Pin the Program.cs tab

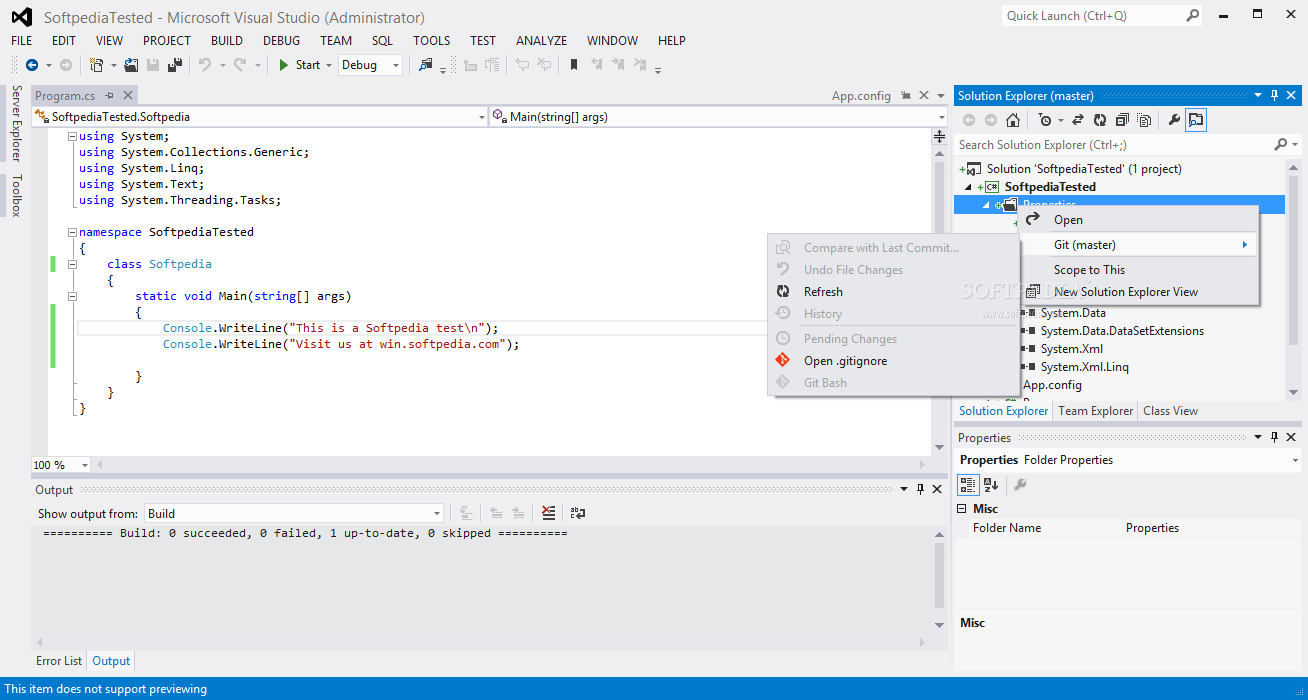coord(109,96)
